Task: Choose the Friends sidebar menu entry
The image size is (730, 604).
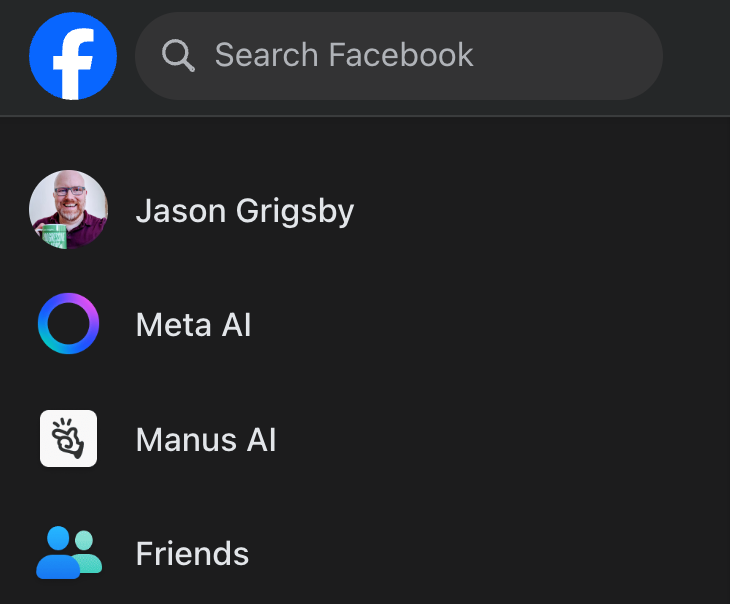Action: click(x=192, y=553)
